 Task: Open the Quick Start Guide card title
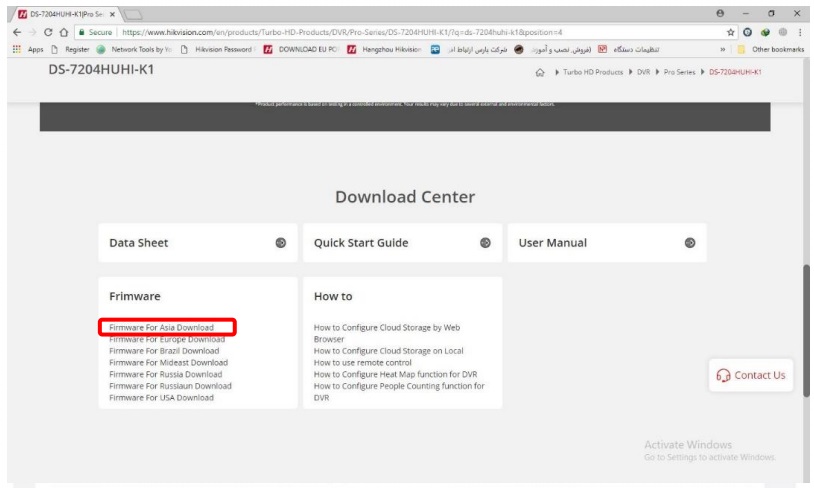(361, 243)
